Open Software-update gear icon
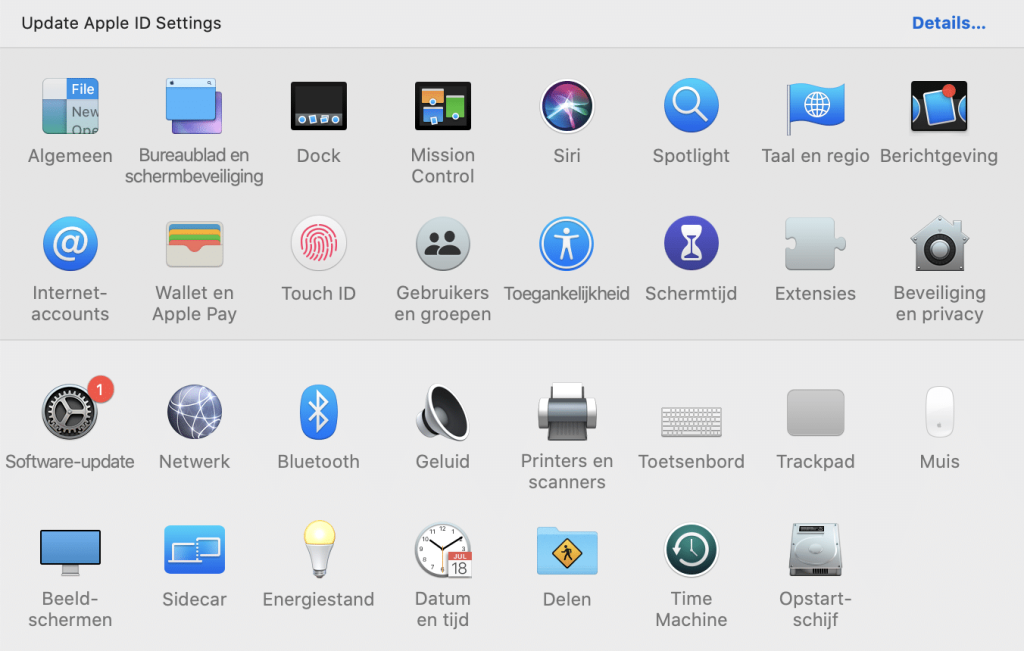 tap(70, 412)
